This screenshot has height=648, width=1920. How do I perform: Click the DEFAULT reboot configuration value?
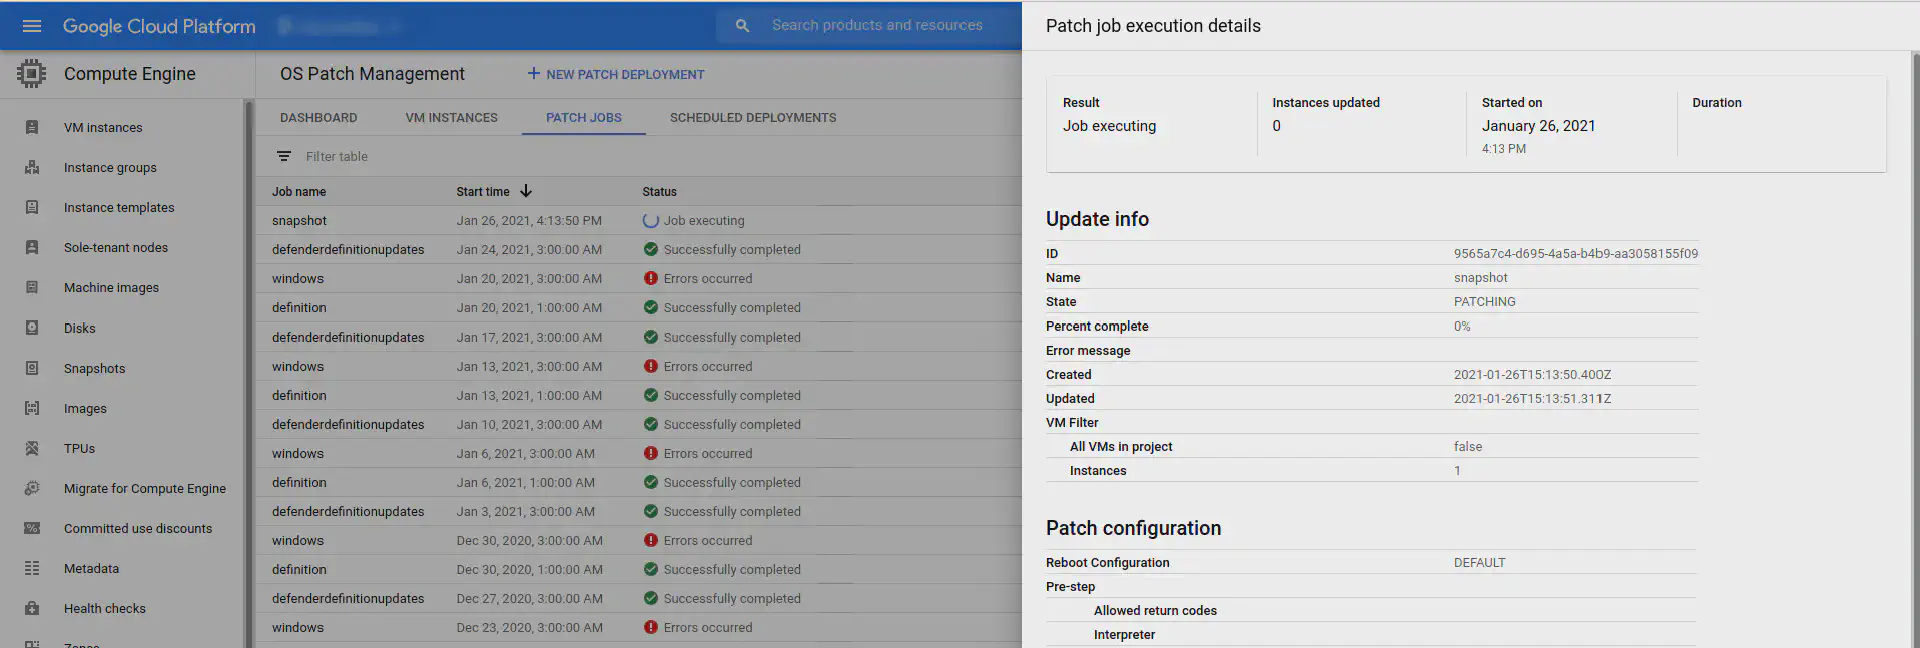pos(1480,562)
